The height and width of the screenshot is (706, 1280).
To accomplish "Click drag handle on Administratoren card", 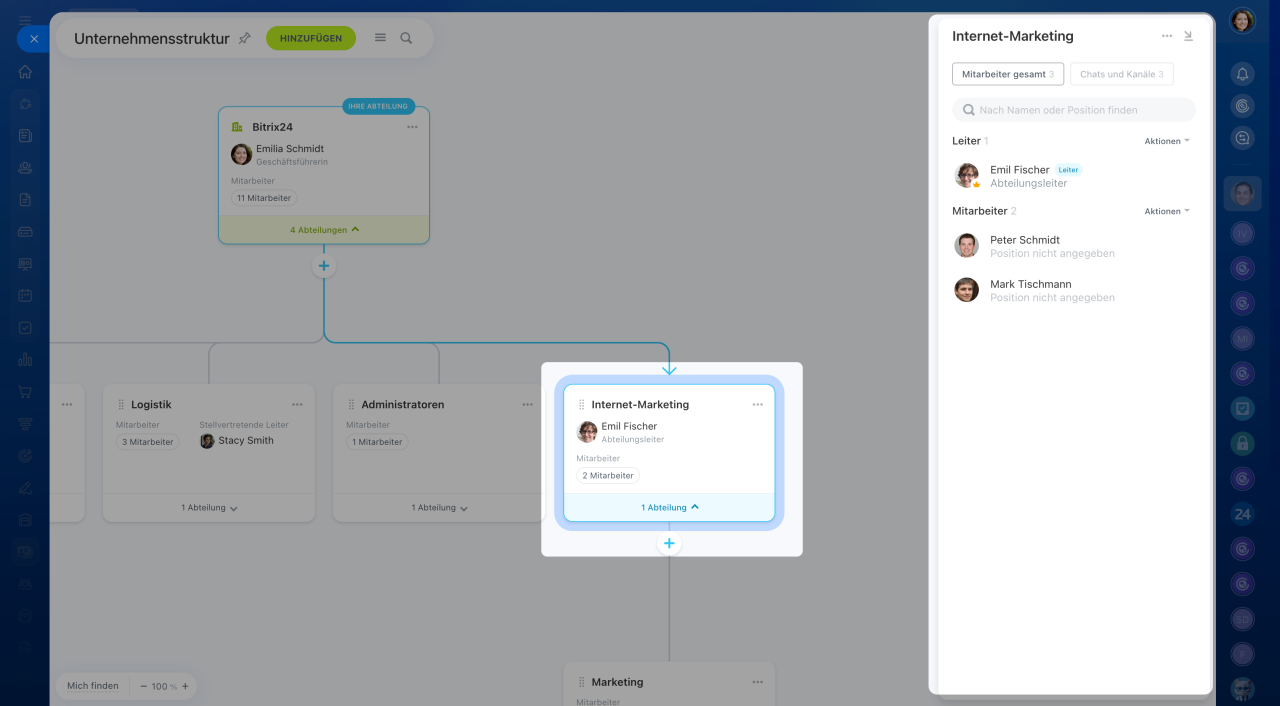I will pyautogui.click(x=351, y=405).
